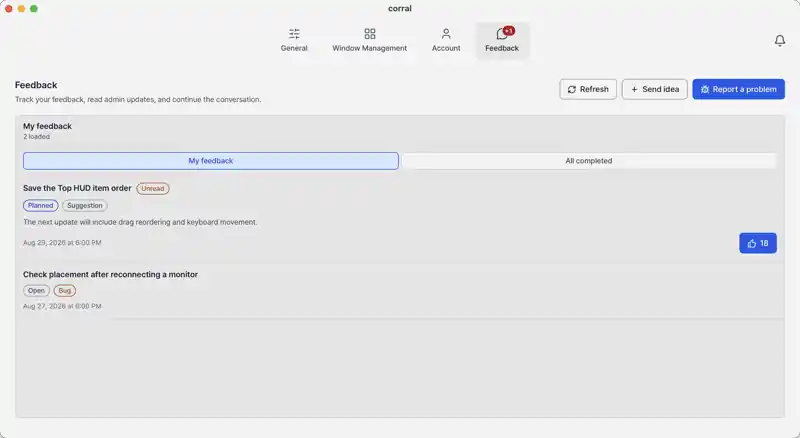Switch to the All completed segment
The width and height of the screenshot is (800, 438).
click(x=589, y=161)
